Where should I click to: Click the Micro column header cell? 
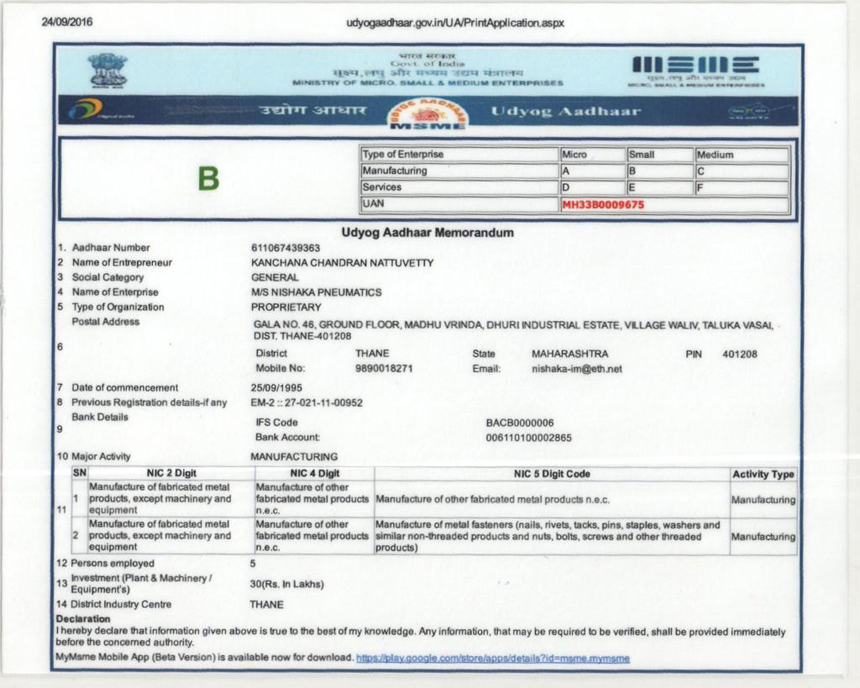pos(592,155)
